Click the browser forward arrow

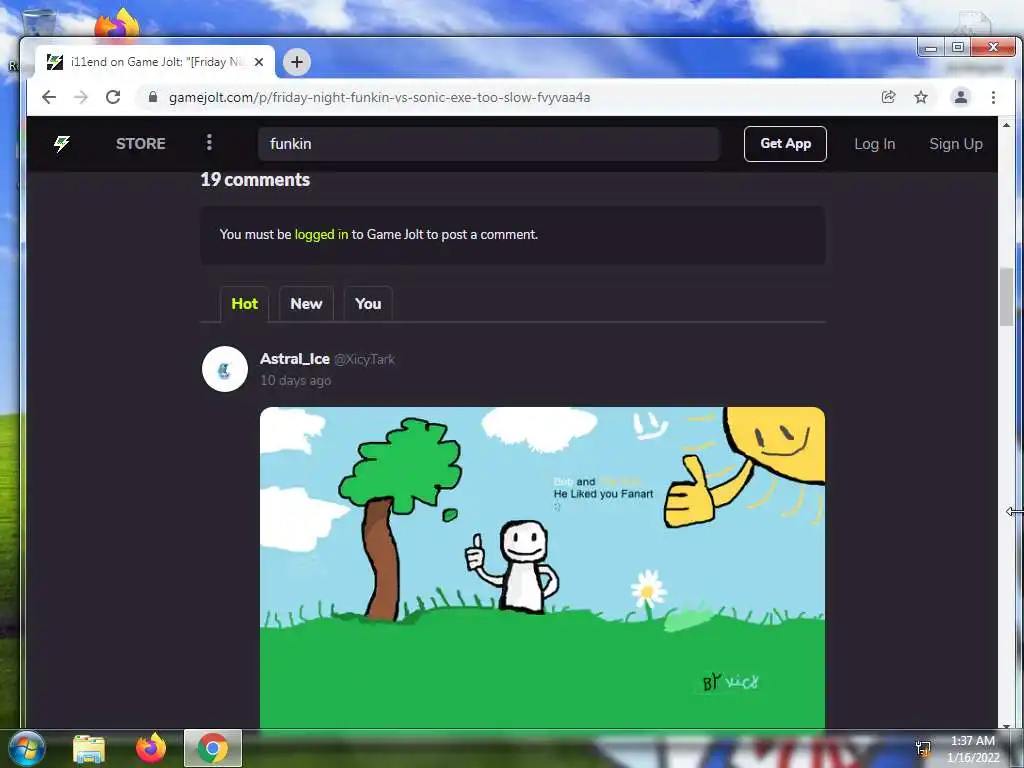pyautogui.click(x=80, y=97)
